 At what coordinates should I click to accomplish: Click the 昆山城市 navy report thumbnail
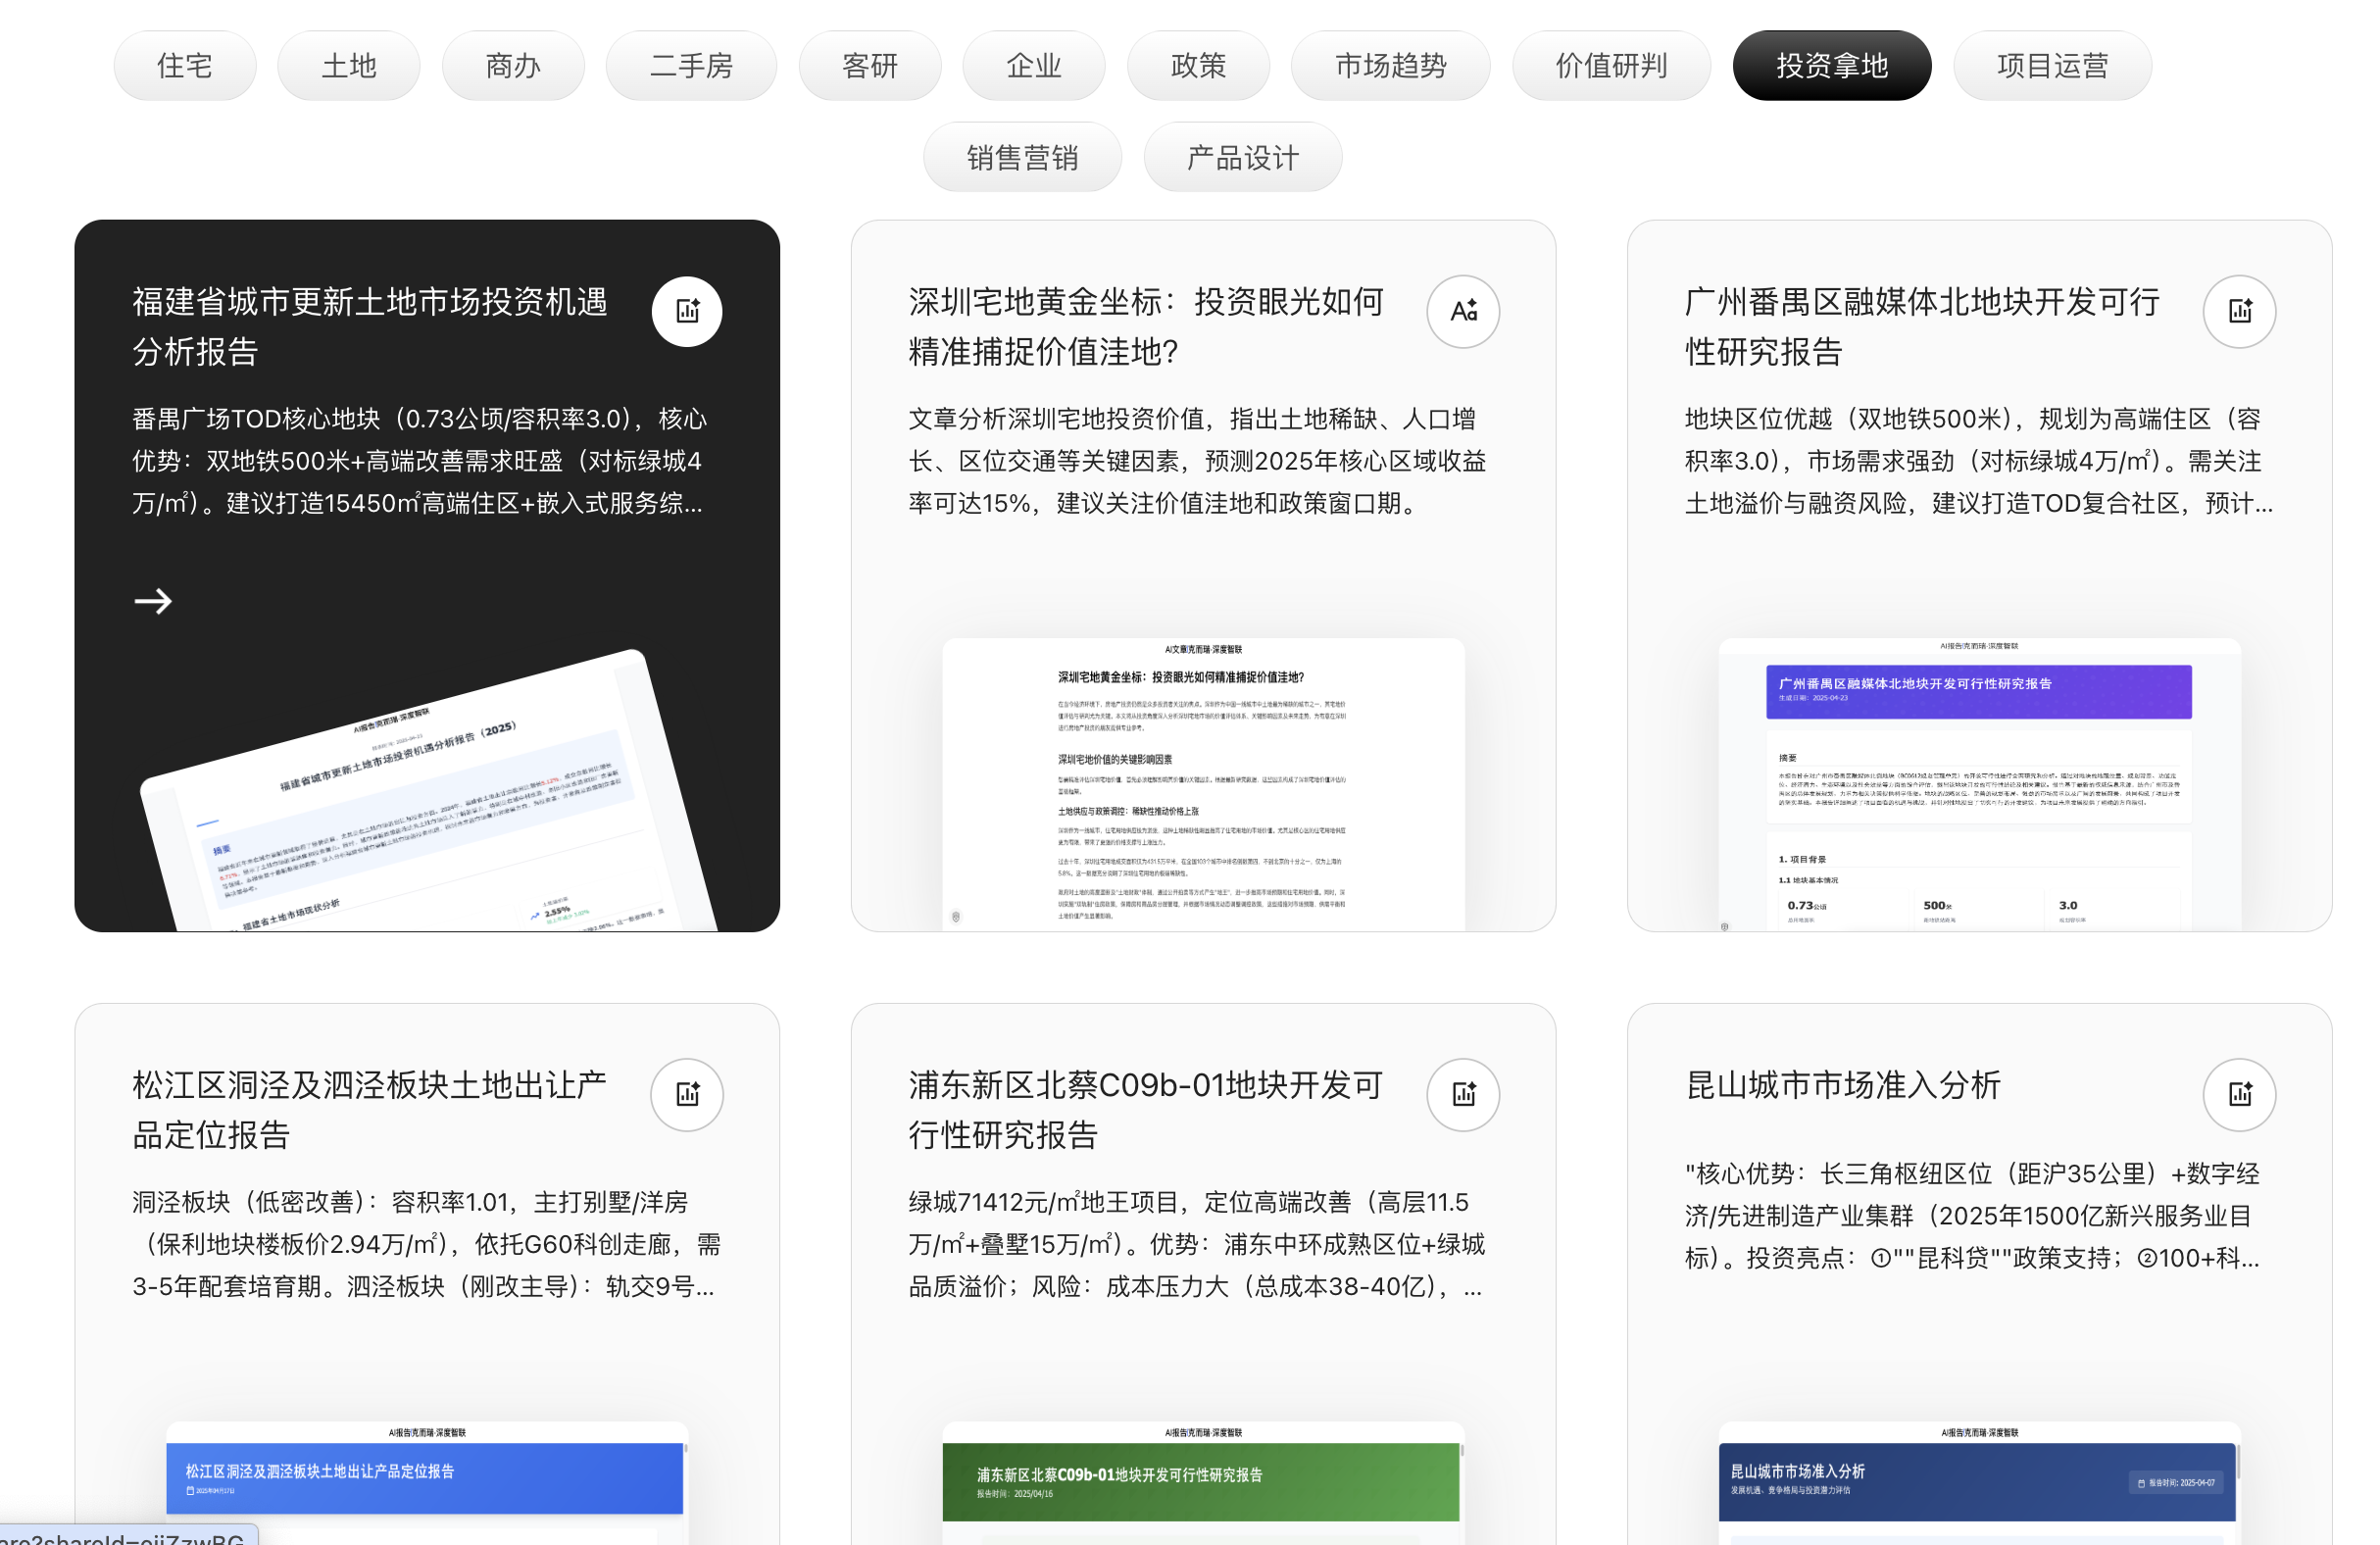(1979, 1482)
